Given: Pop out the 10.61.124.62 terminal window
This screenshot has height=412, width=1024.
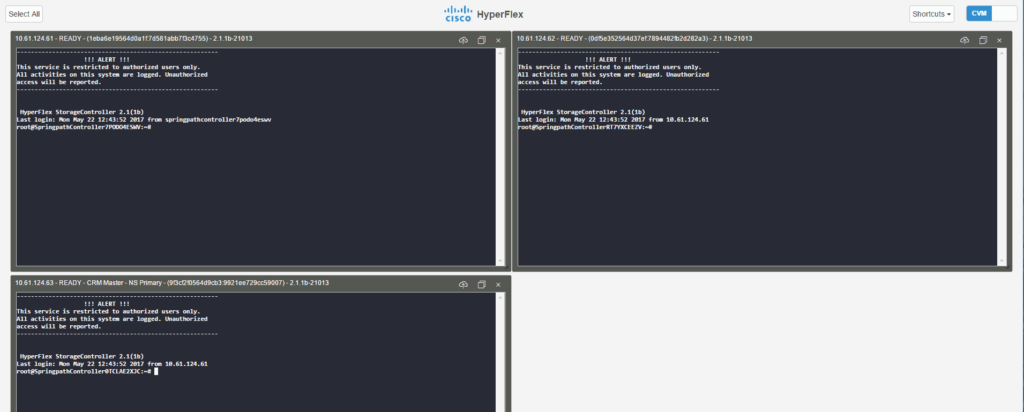Looking at the screenshot, I should coord(983,40).
